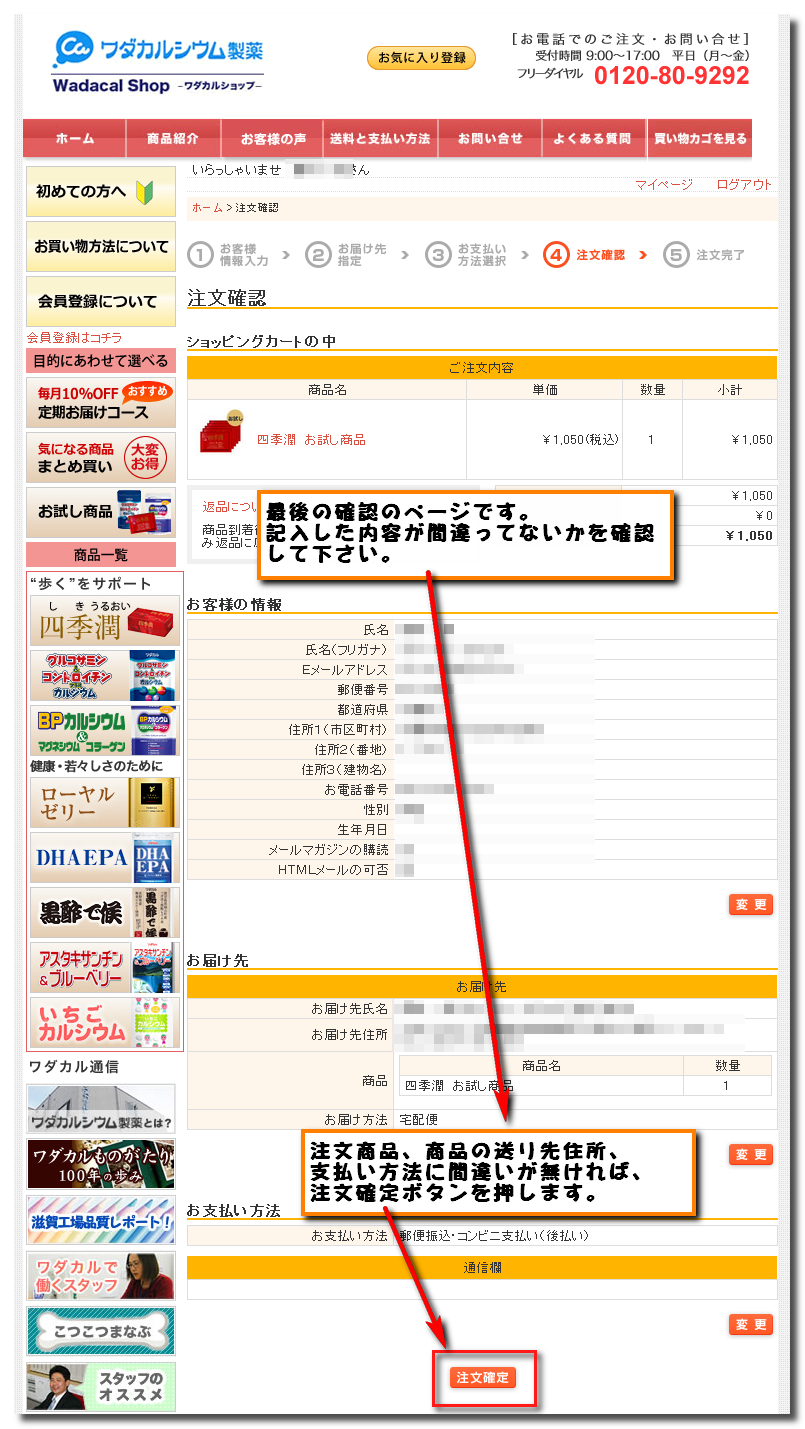
Task: Open the スタッフのオススメ banner
Action: tap(101, 1386)
